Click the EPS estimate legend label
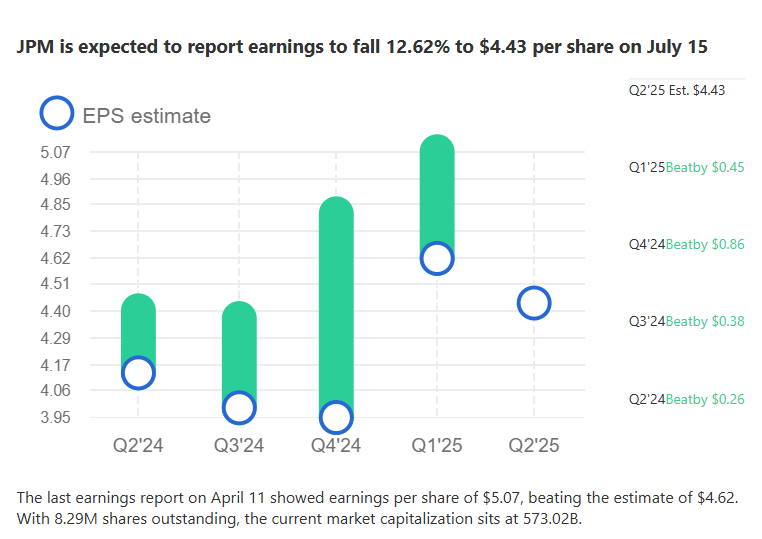 [146, 116]
